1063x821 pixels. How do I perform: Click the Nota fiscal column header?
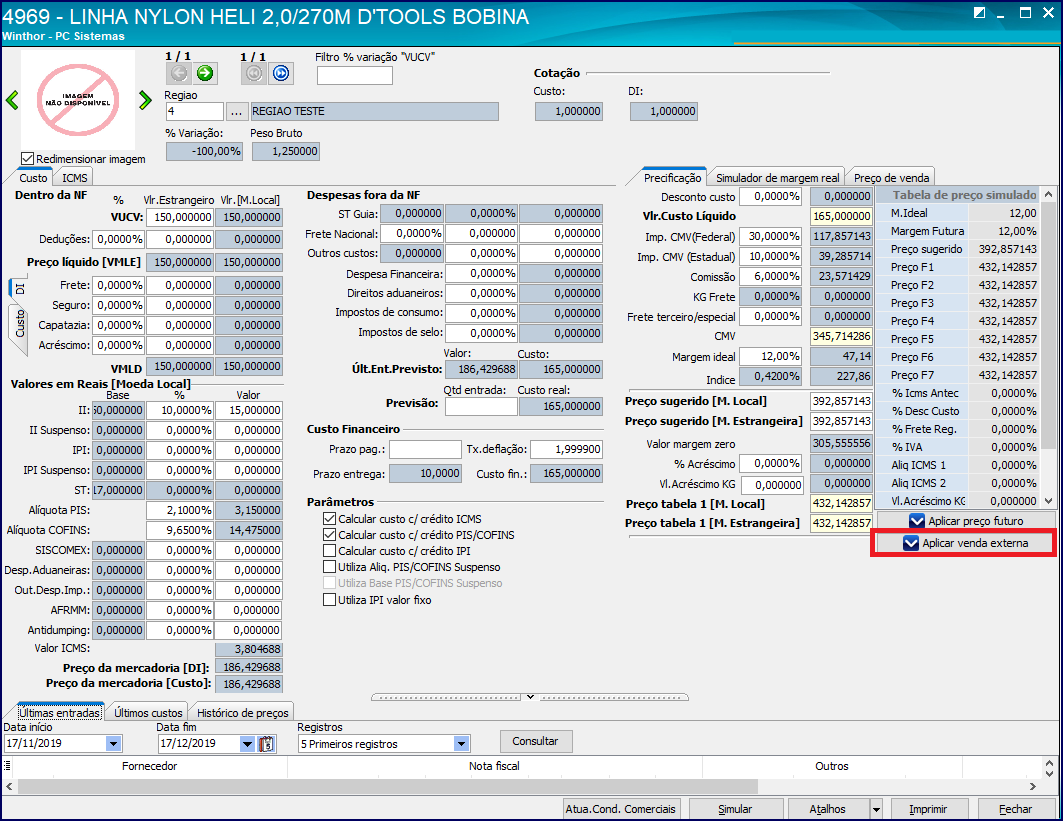(494, 766)
